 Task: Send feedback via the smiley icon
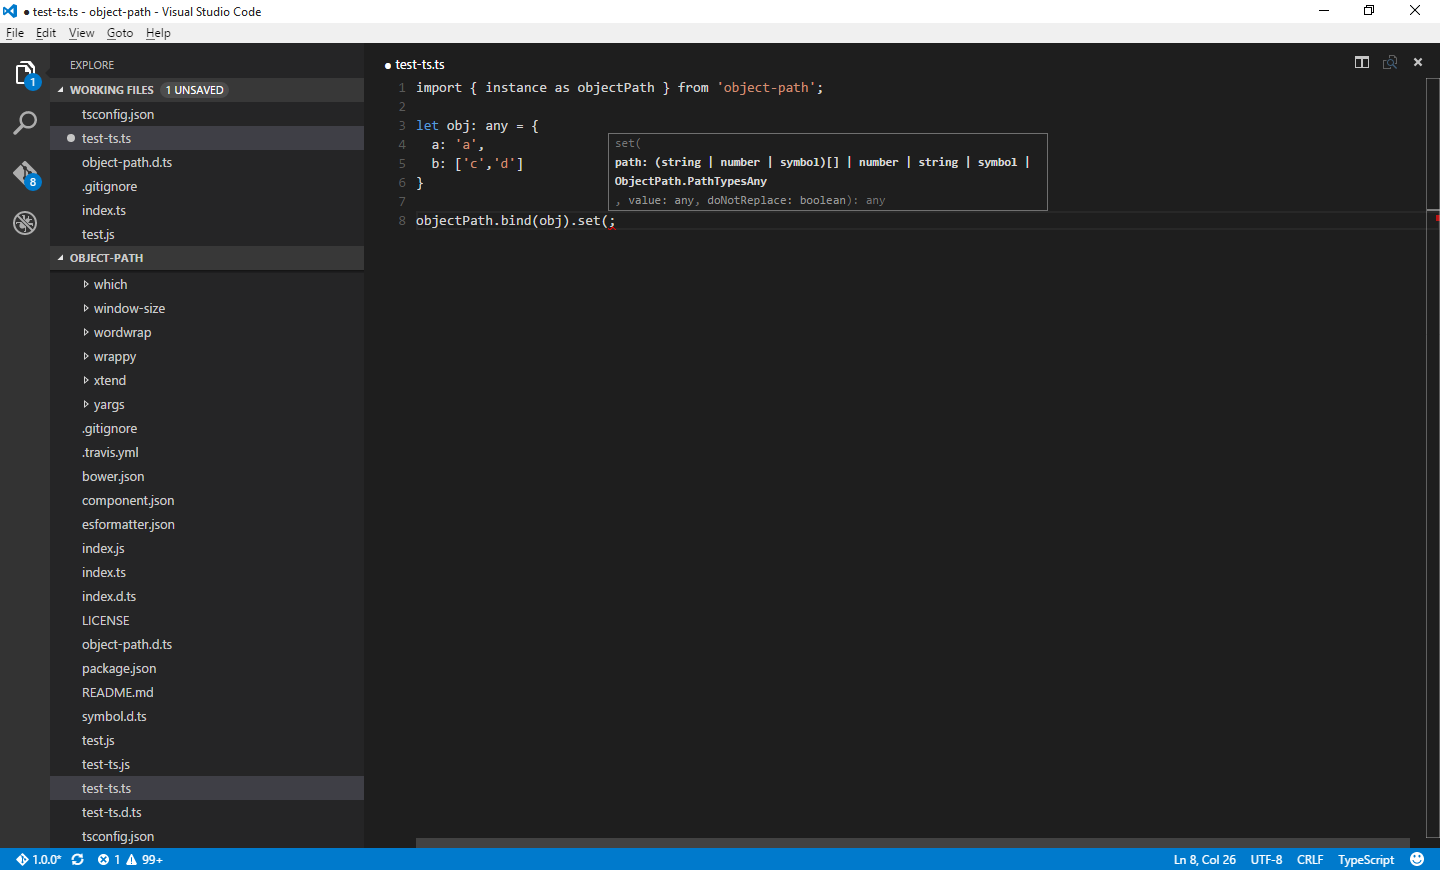point(1417,859)
